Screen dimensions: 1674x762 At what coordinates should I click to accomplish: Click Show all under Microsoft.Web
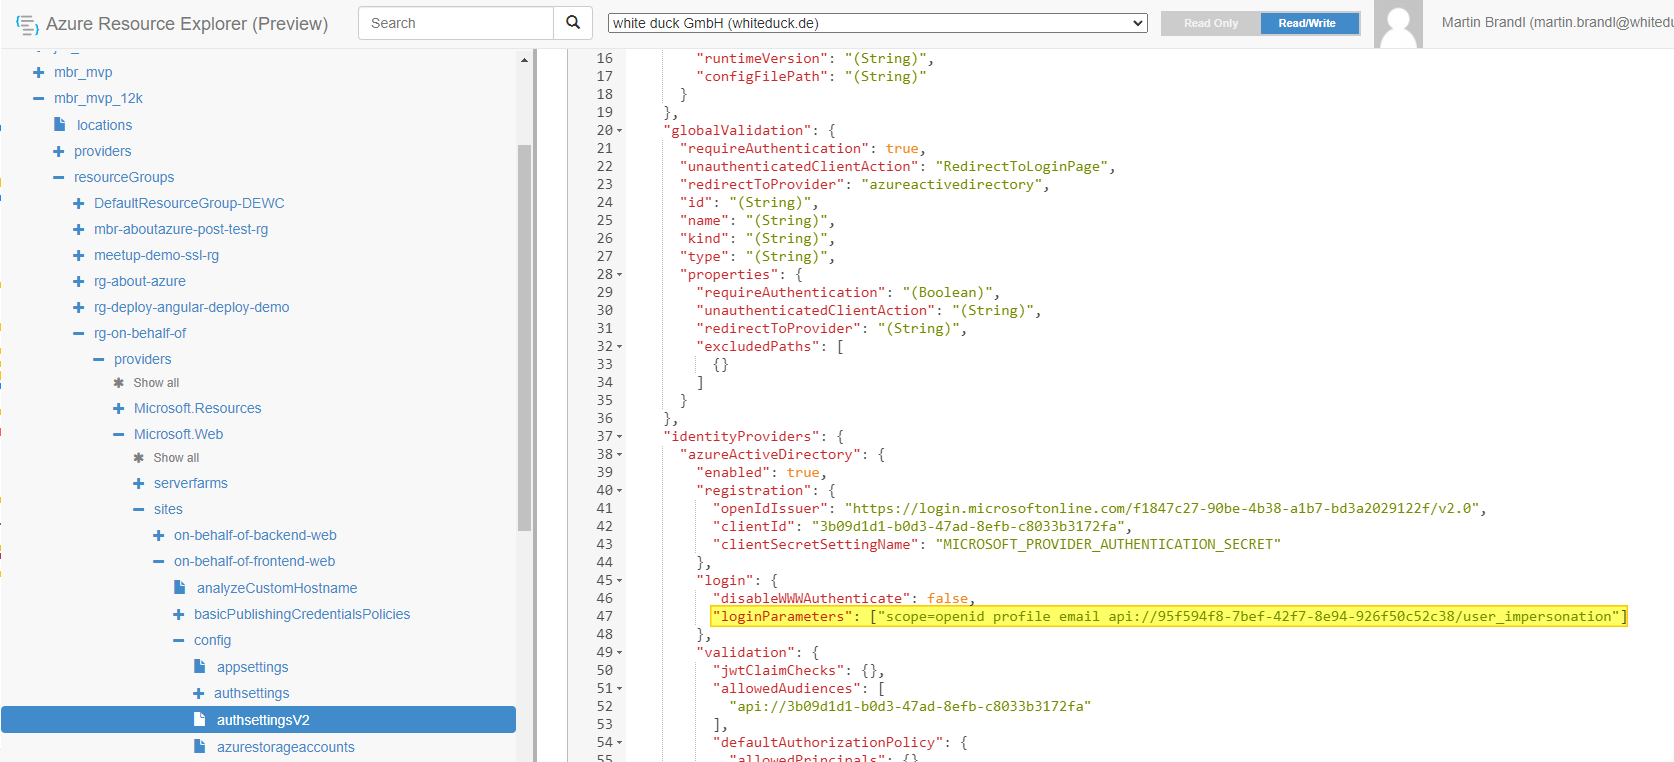click(x=176, y=458)
